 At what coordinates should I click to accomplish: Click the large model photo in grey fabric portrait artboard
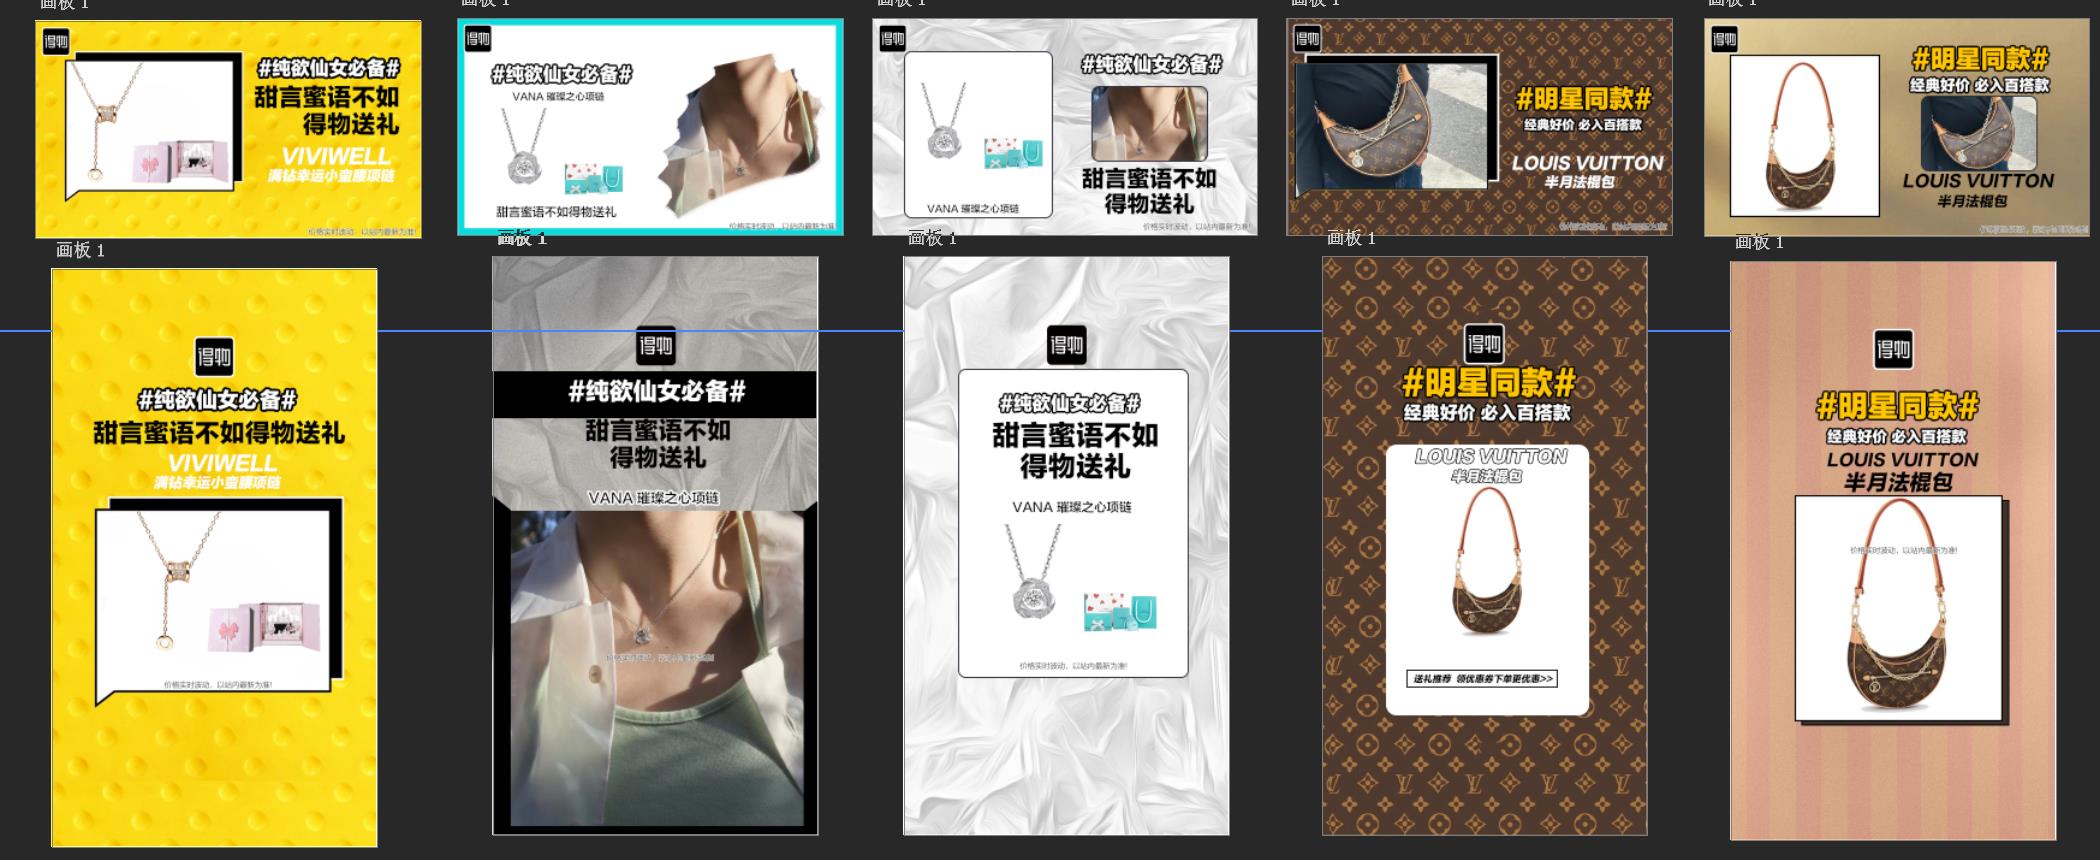(x=656, y=668)
